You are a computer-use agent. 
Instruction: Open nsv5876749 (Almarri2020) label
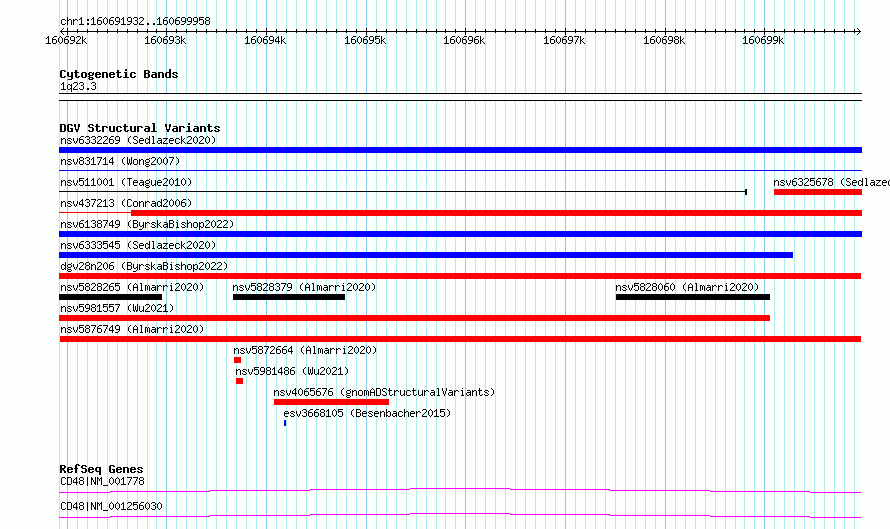click(x=132, y=329)
